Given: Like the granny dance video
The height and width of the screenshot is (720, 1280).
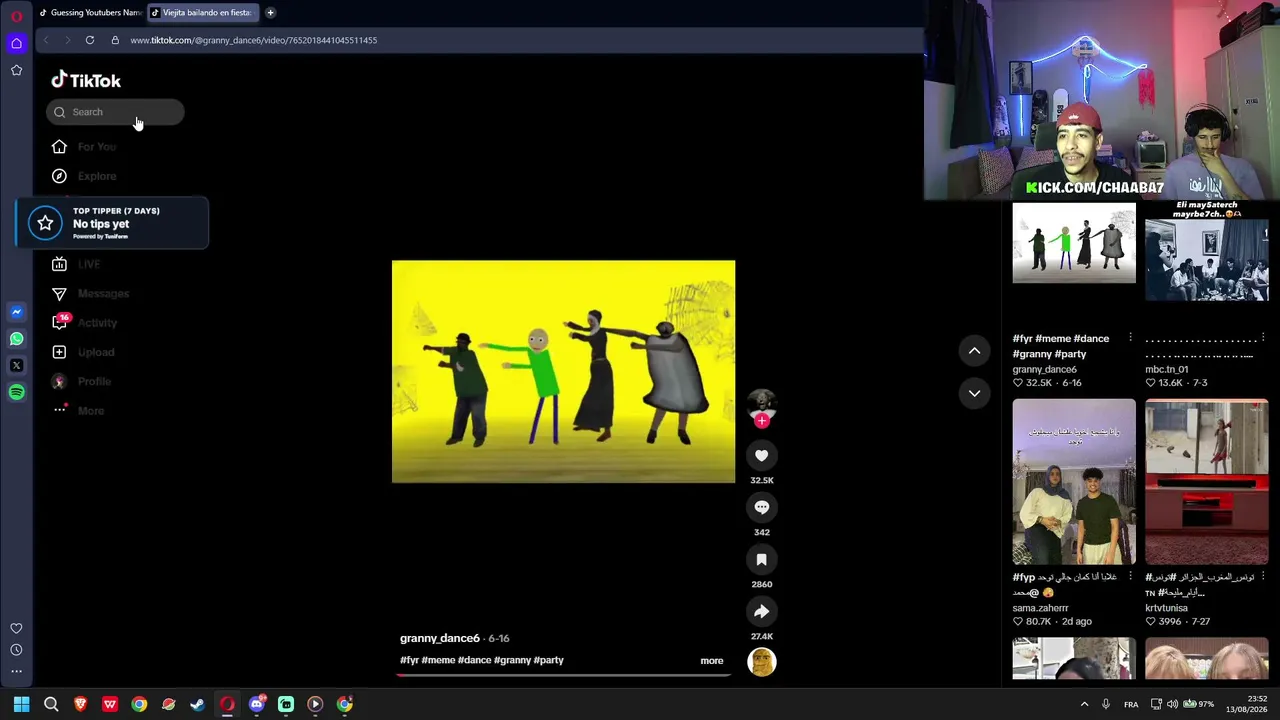Looking at the screenshot, I should [x=761, y=456].
